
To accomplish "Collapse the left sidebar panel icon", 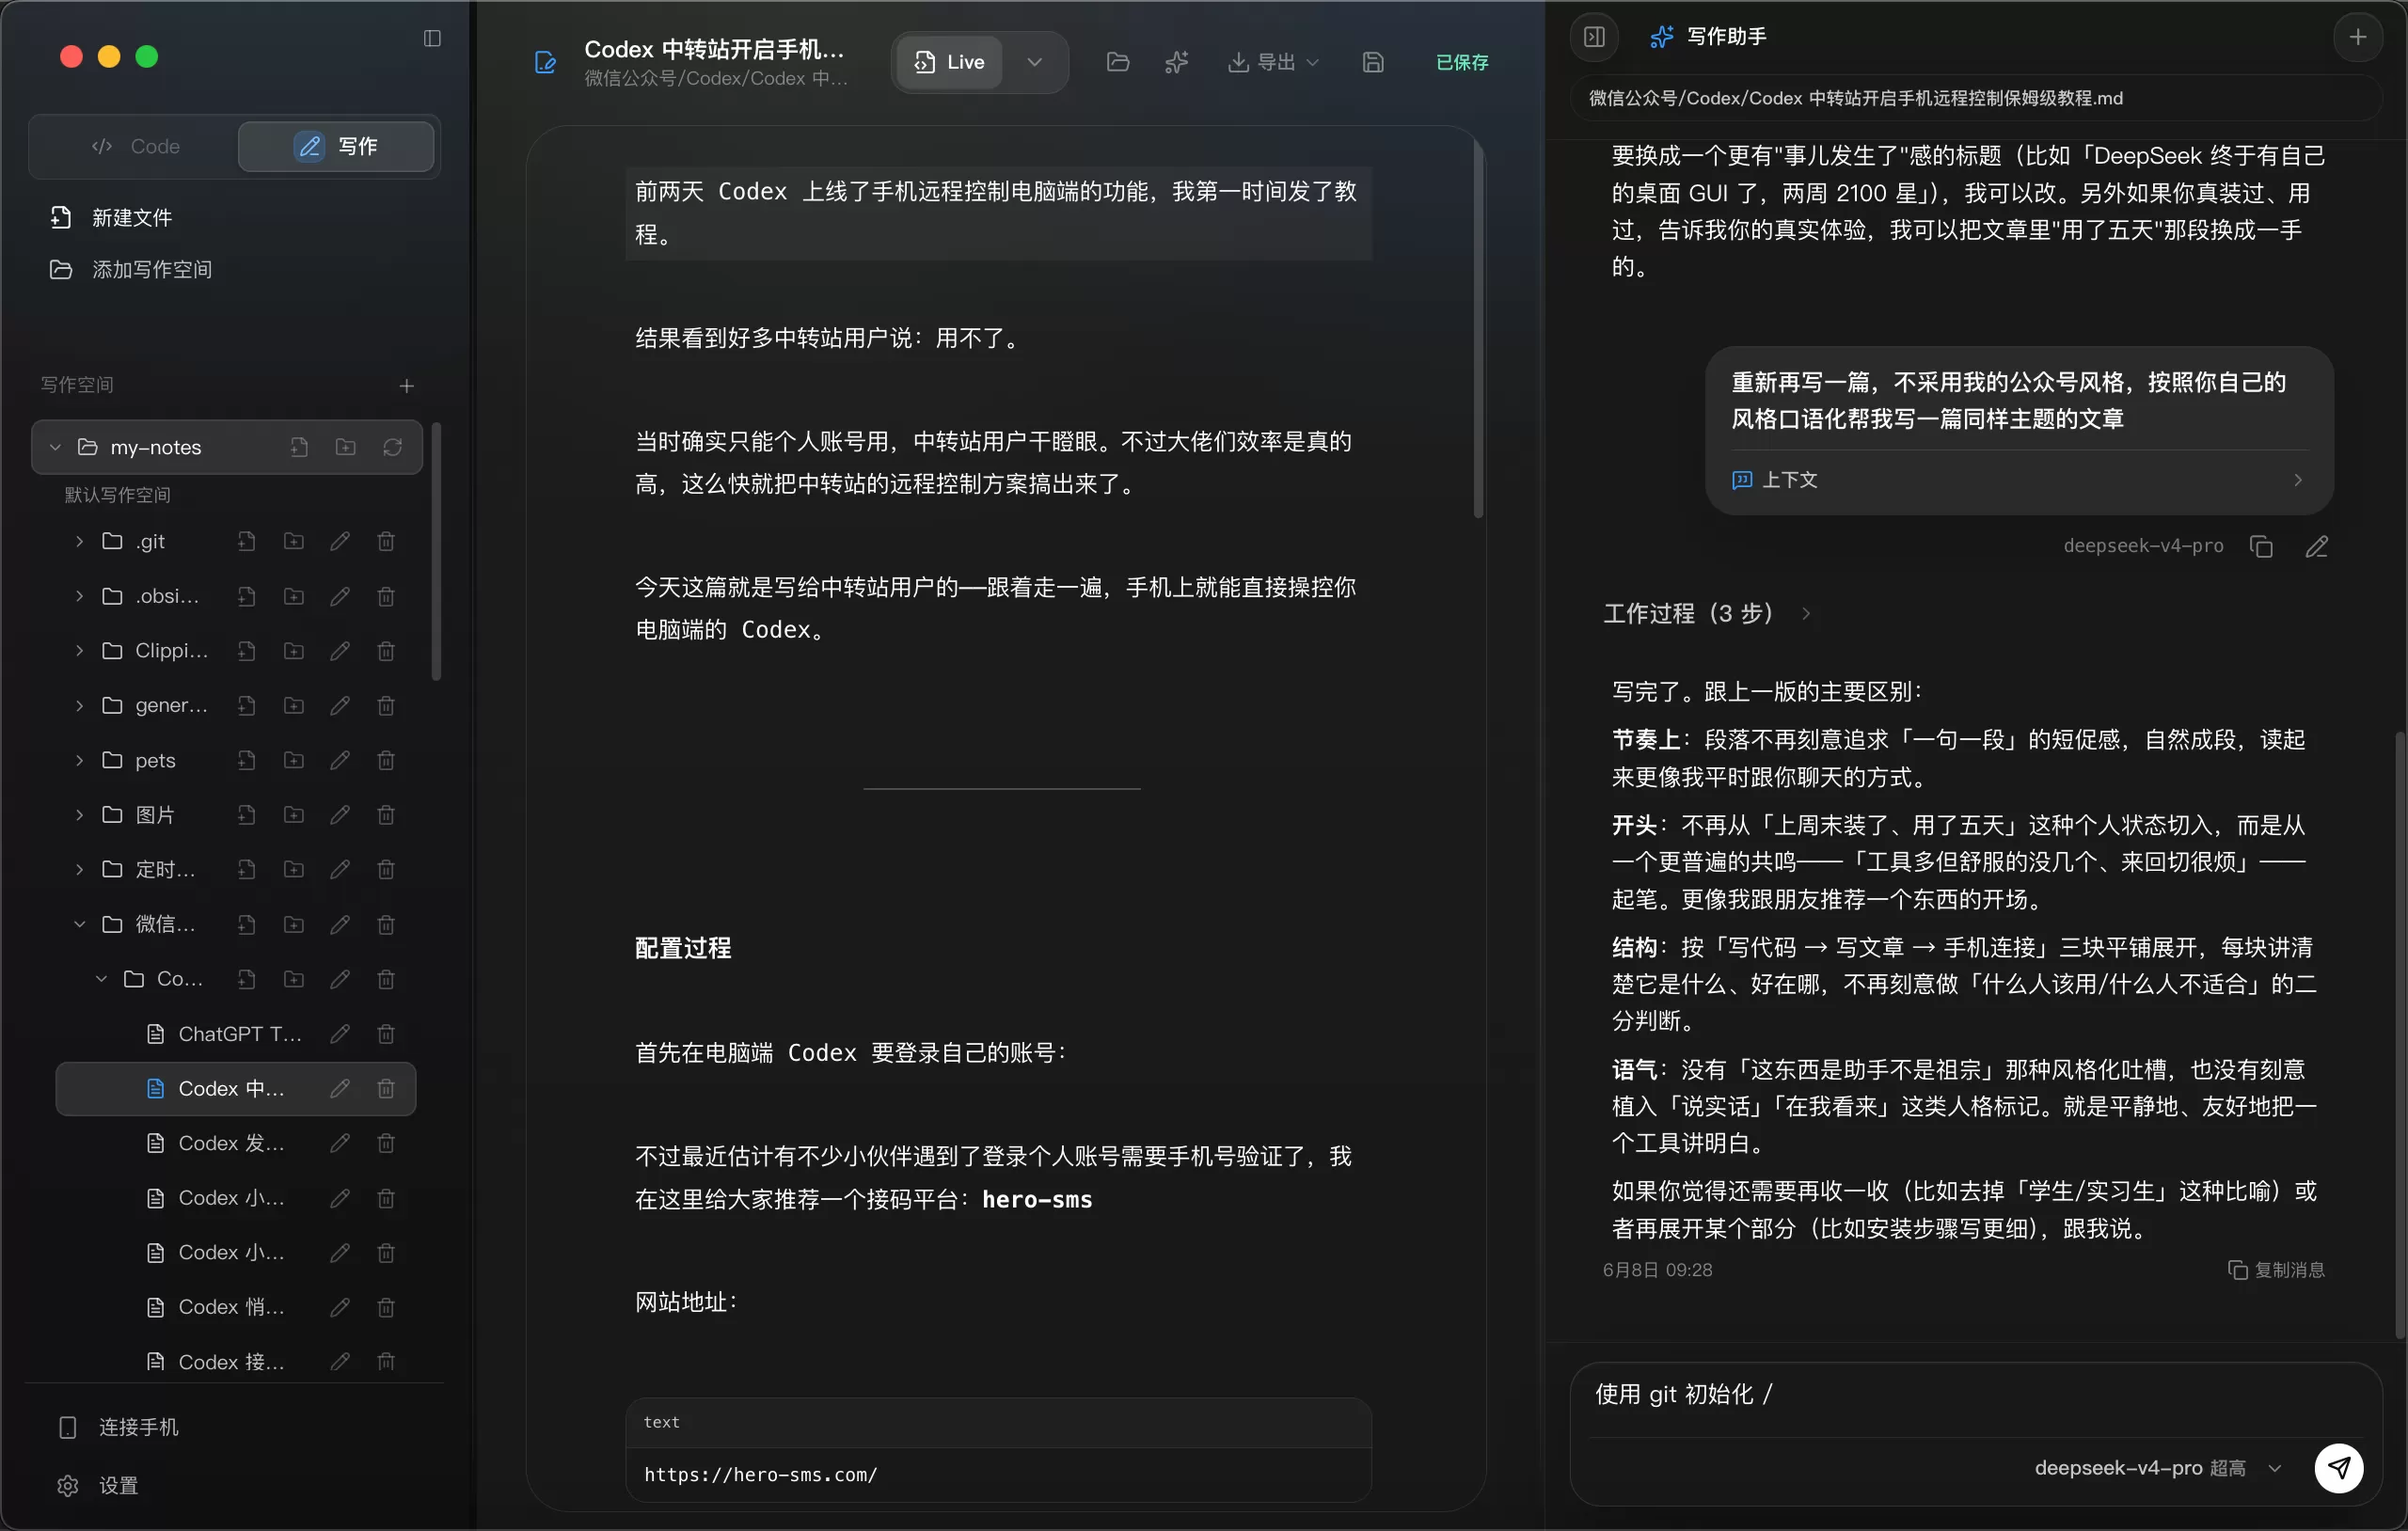I will (432, 38).
